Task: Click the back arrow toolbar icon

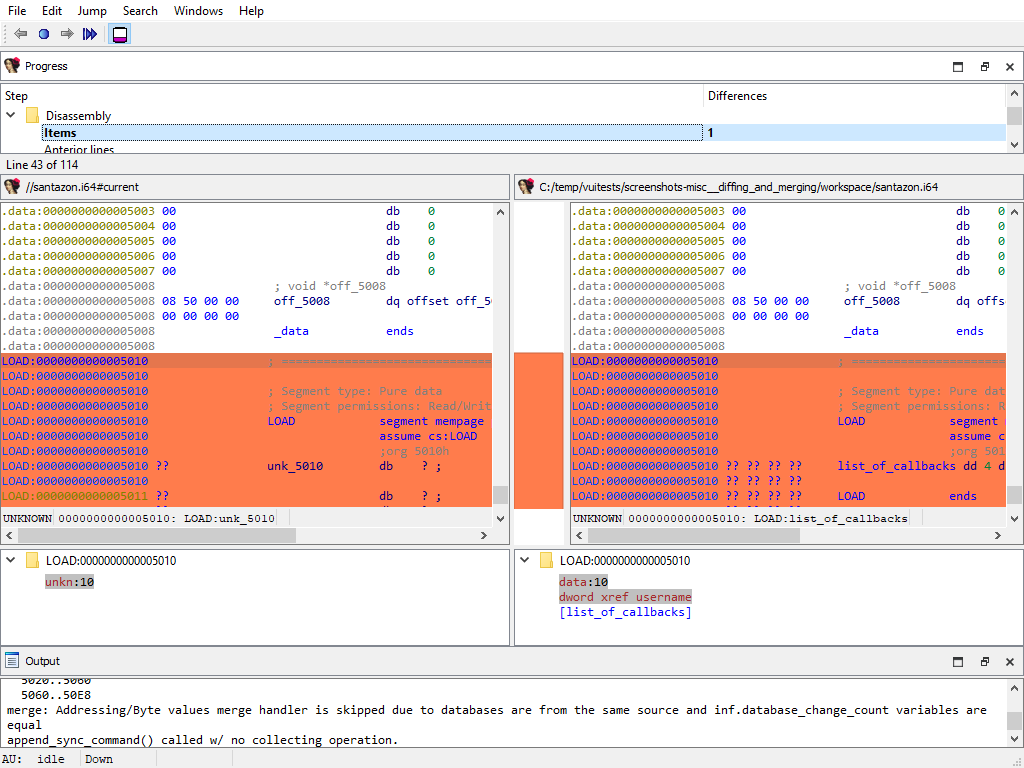Action: coord(21,34)
